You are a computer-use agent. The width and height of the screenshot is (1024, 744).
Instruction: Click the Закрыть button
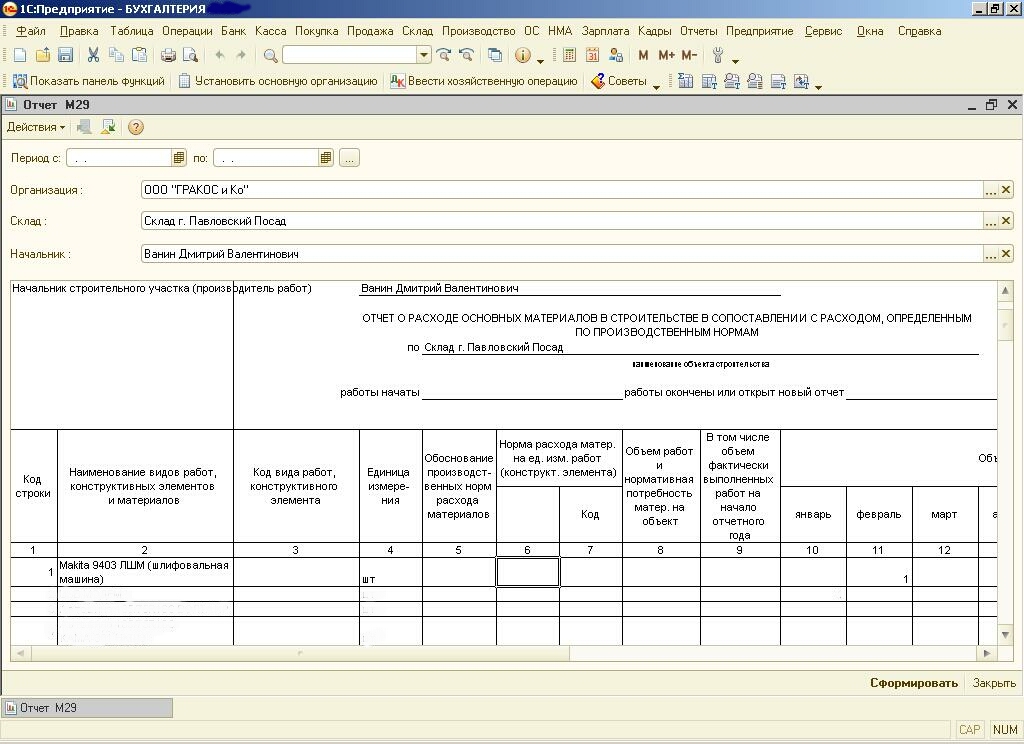(x=994, y=683)
